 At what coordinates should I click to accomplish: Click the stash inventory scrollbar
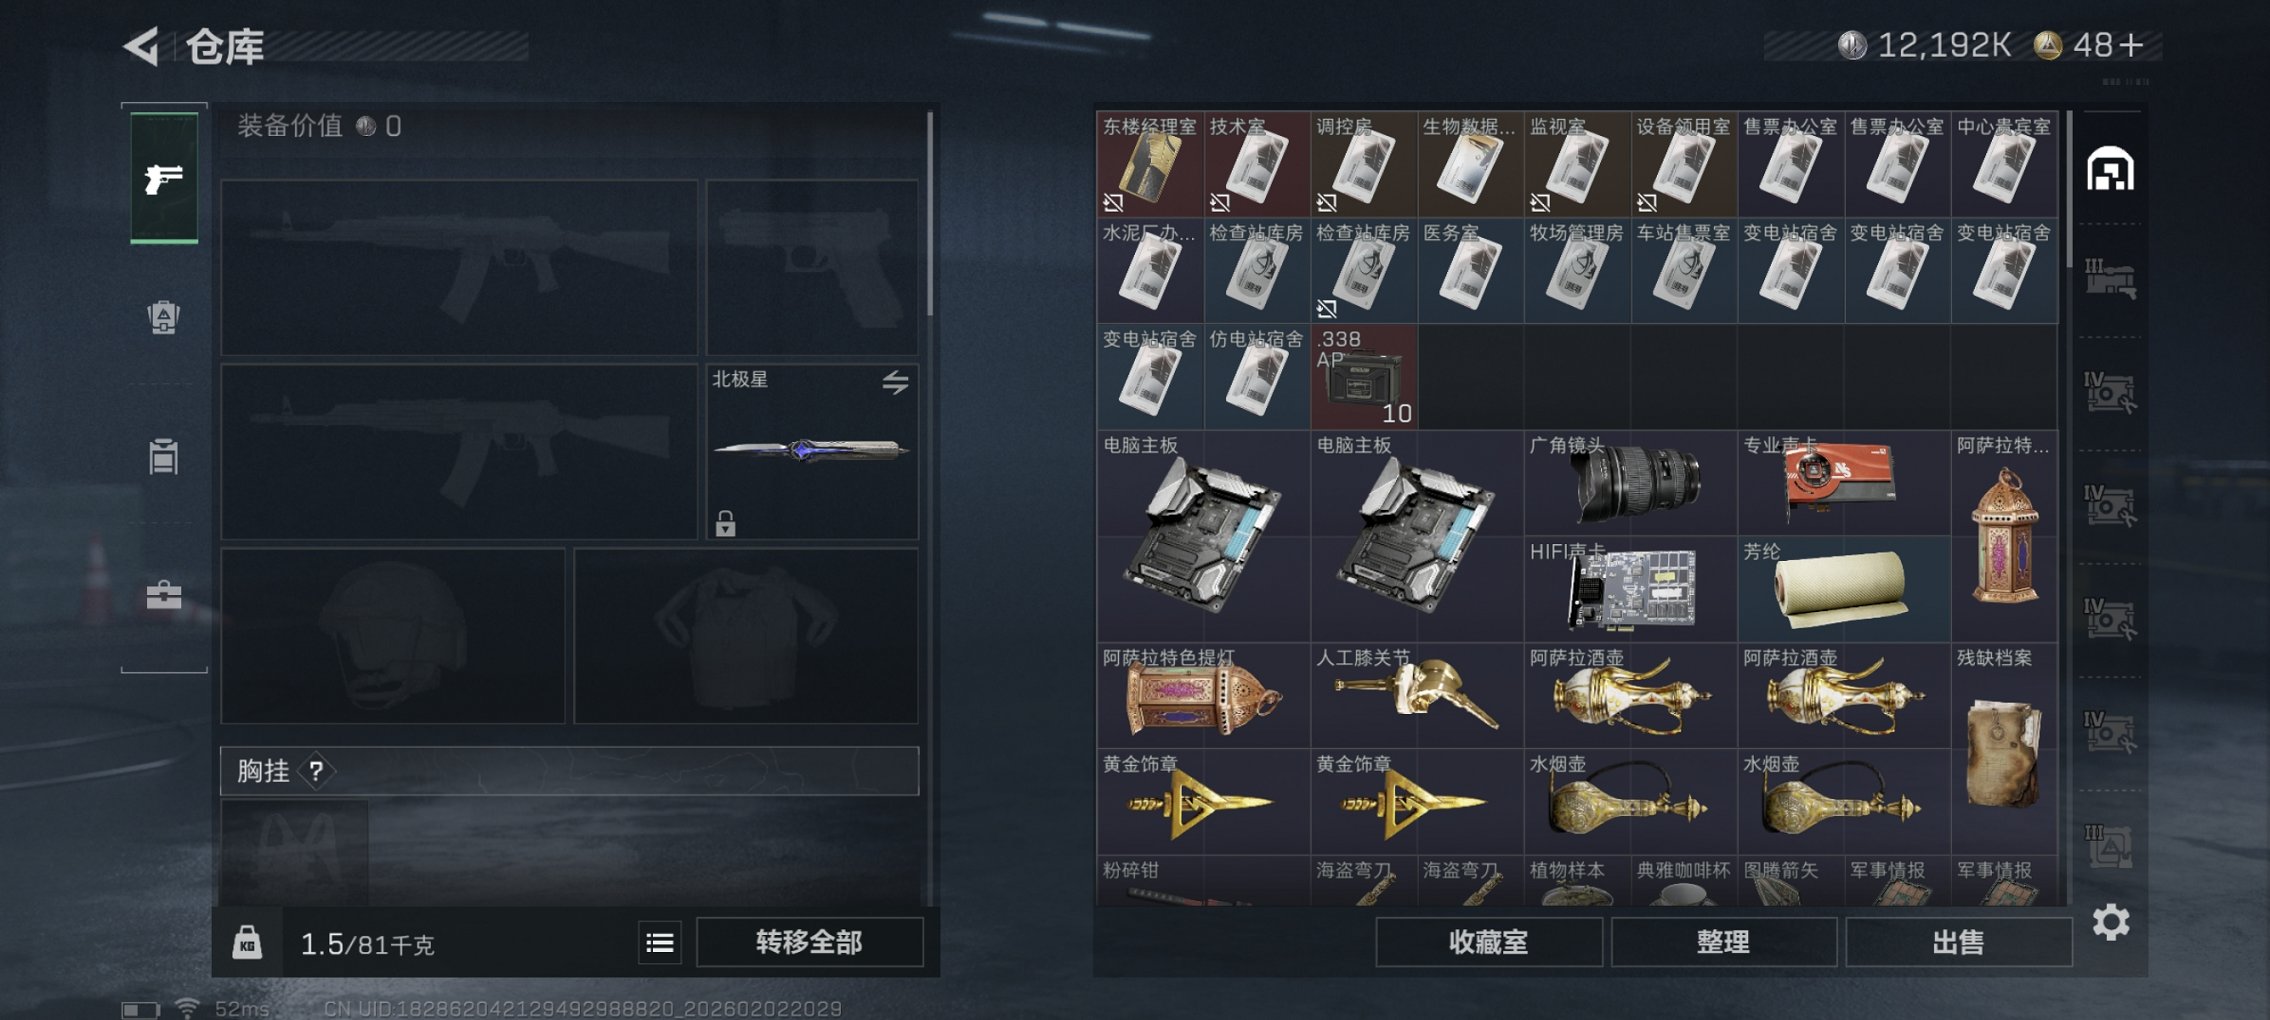2068,190
